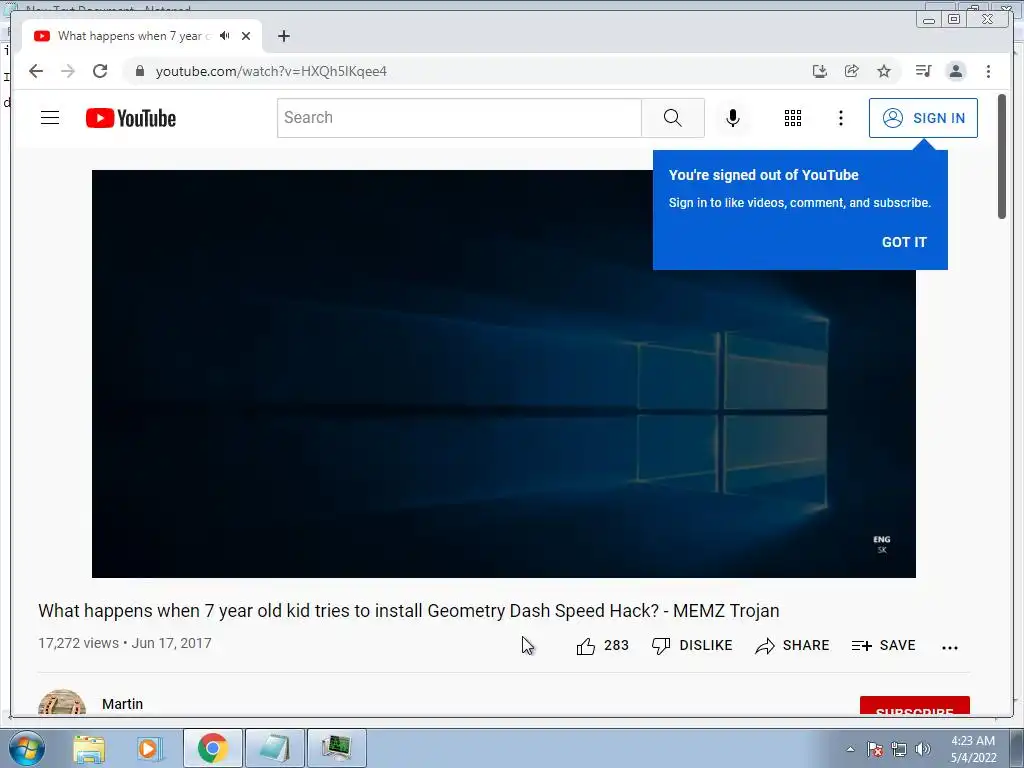
Task: Open the network tray icon
Action: pos(899,749)
